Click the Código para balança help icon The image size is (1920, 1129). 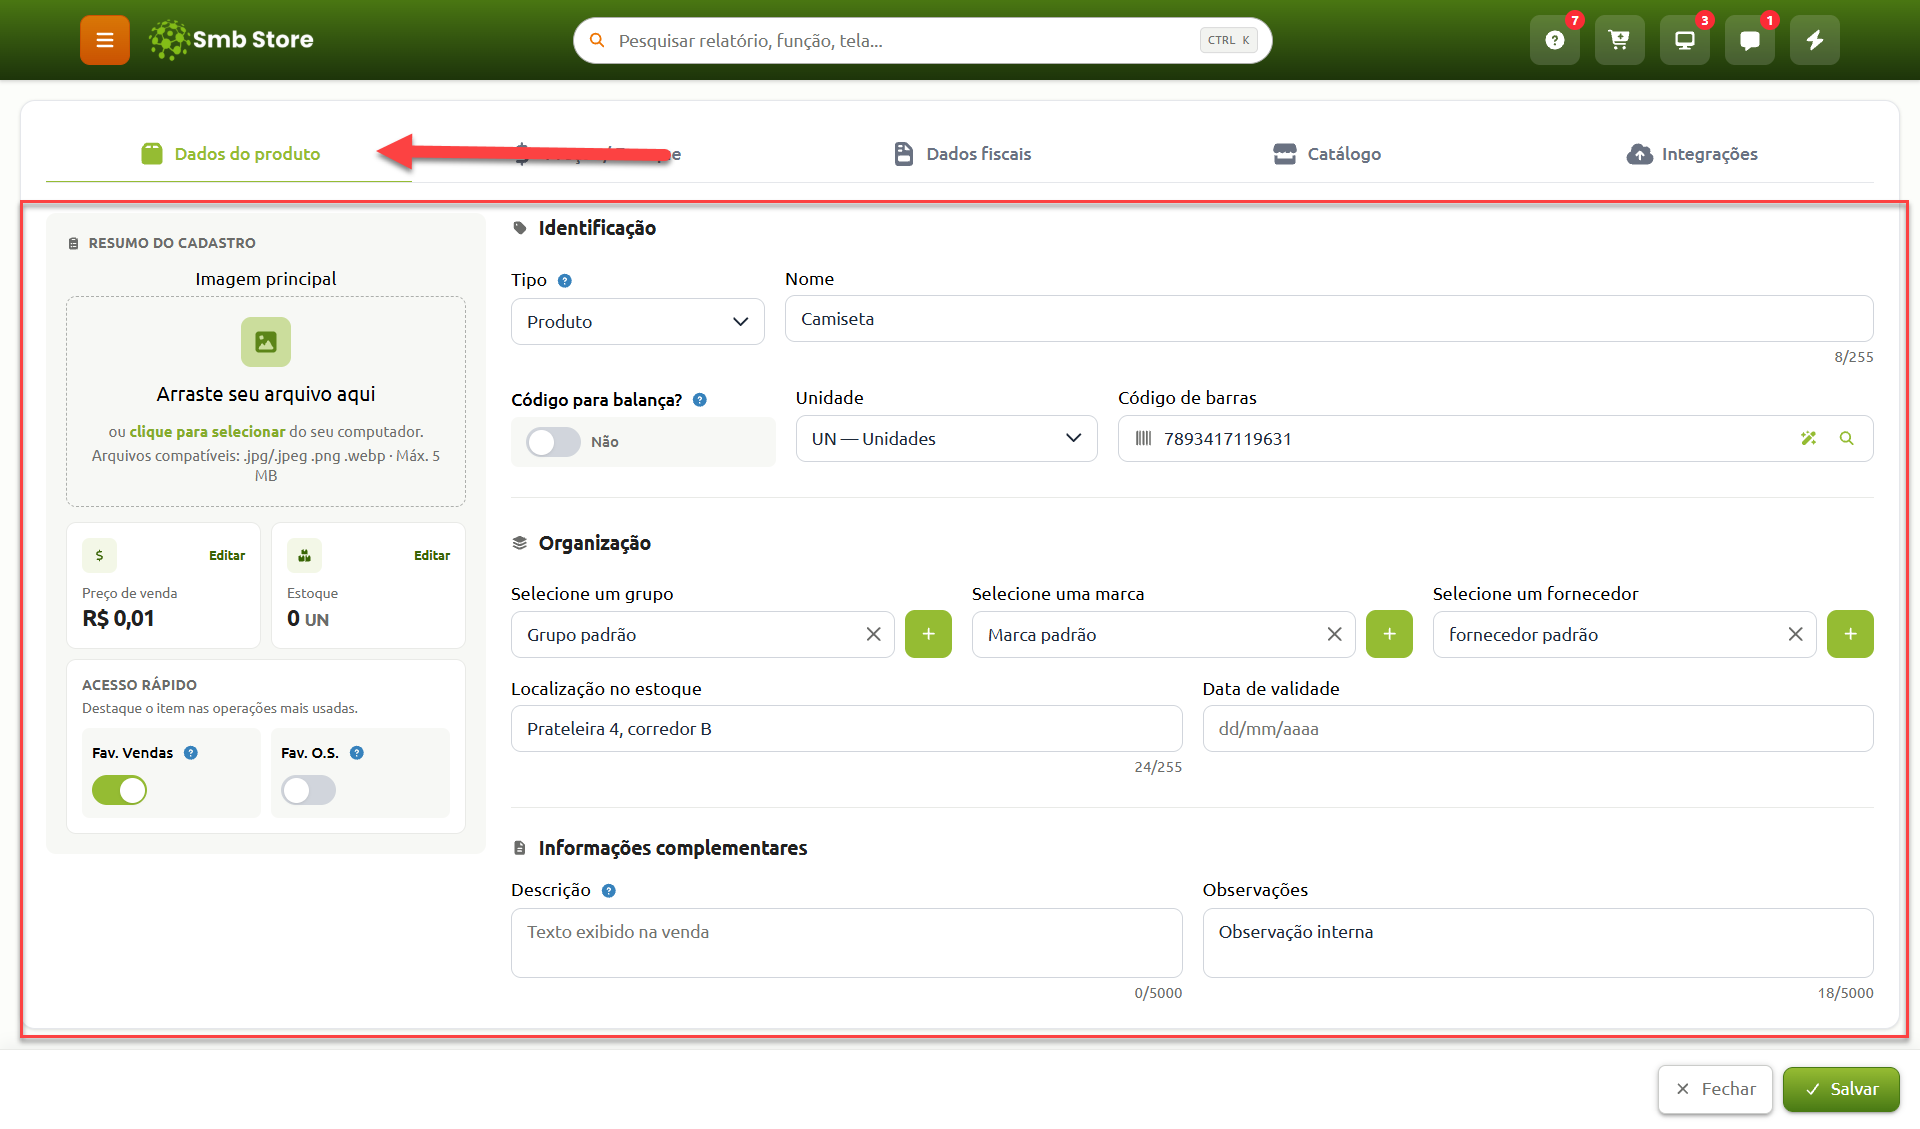tap(700, 400)
